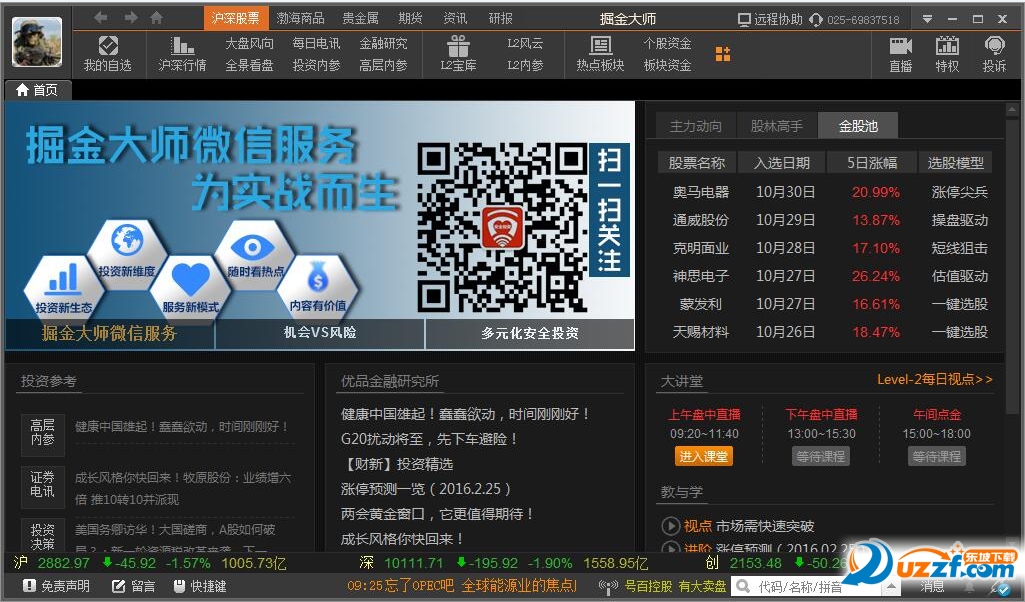Click the 快捷键 shortcut keys icon
The height and width of the screenshot is (602, 1025).
[x=179, y=586]
